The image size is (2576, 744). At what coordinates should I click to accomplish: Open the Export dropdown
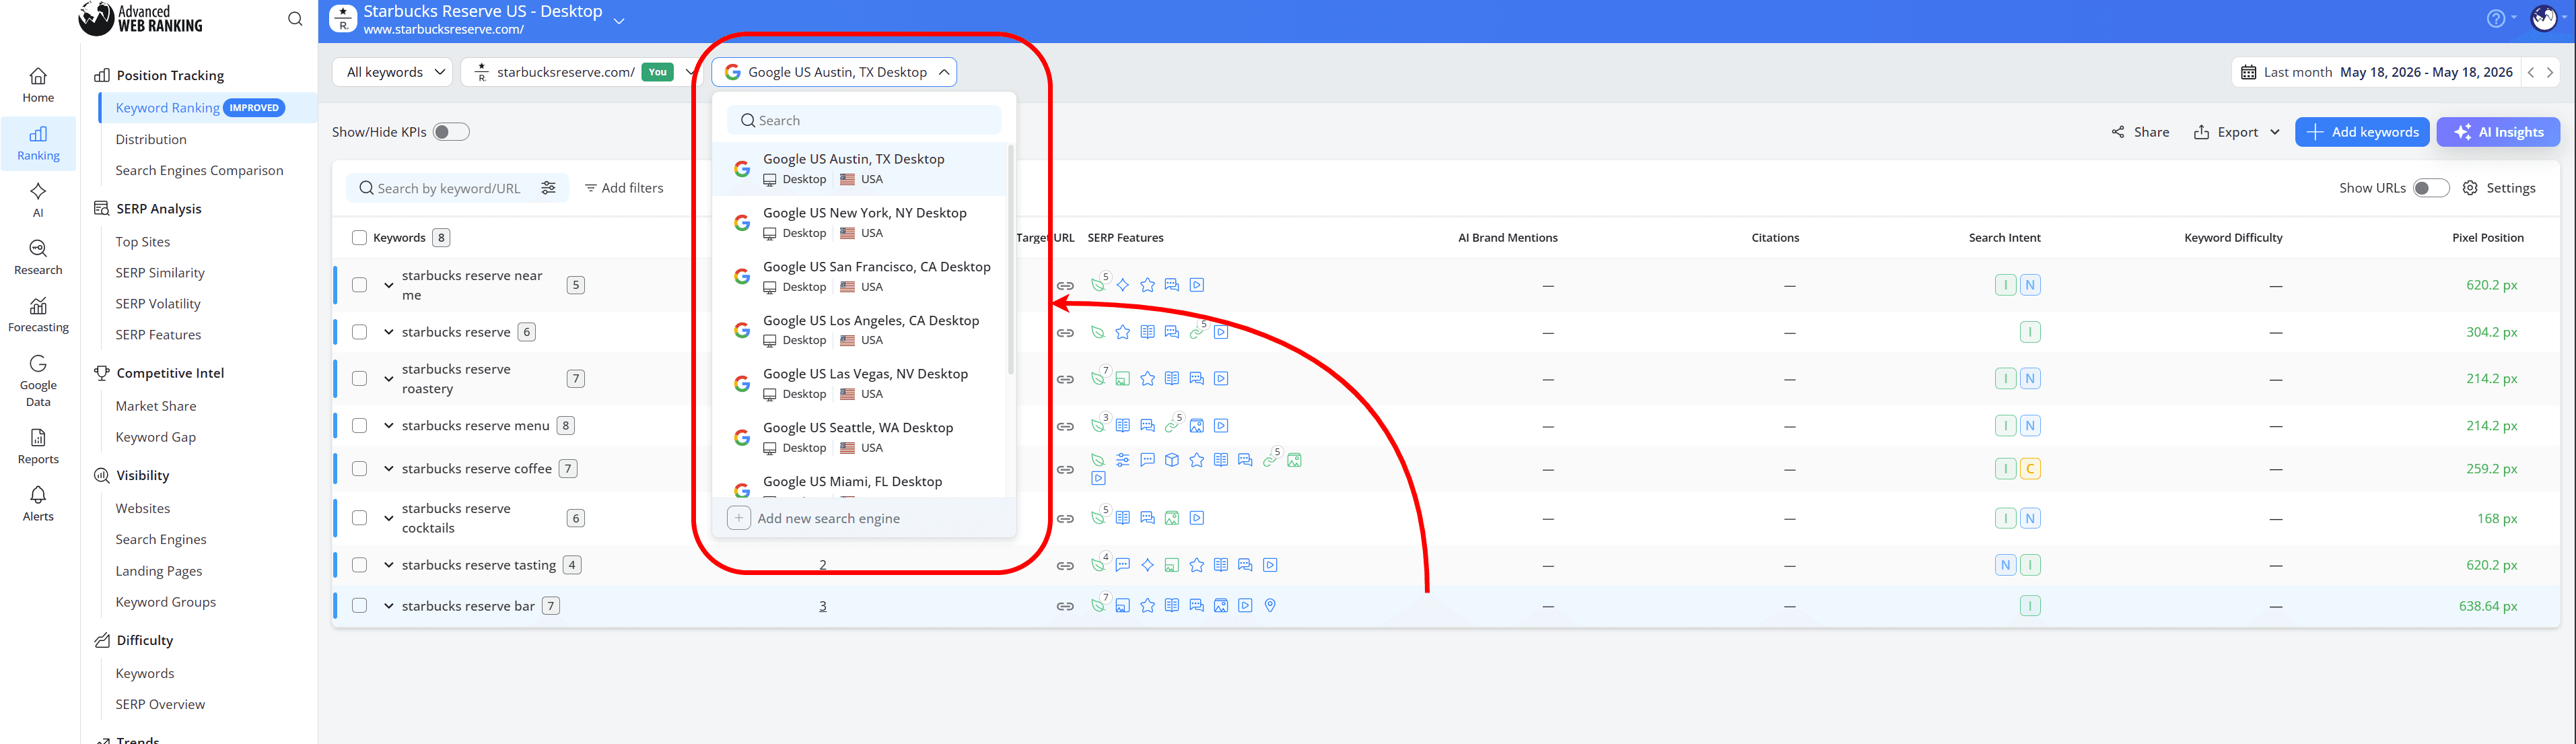pos(2236,132)
